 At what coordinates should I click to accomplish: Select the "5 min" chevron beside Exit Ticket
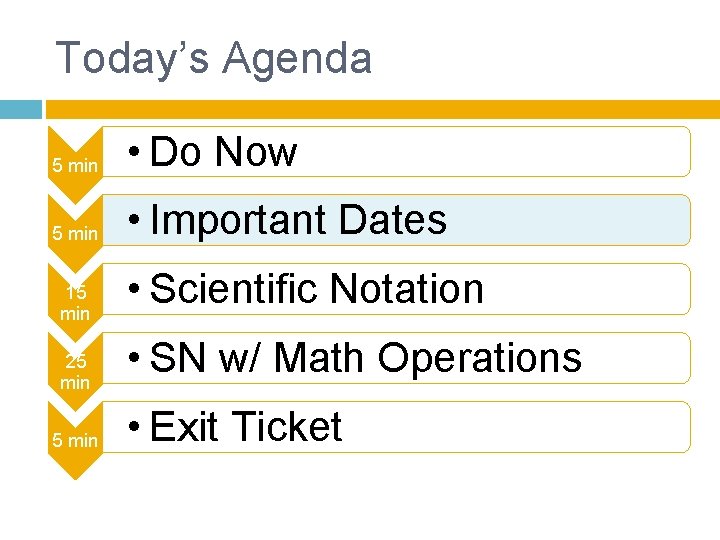tap(74, 440)
